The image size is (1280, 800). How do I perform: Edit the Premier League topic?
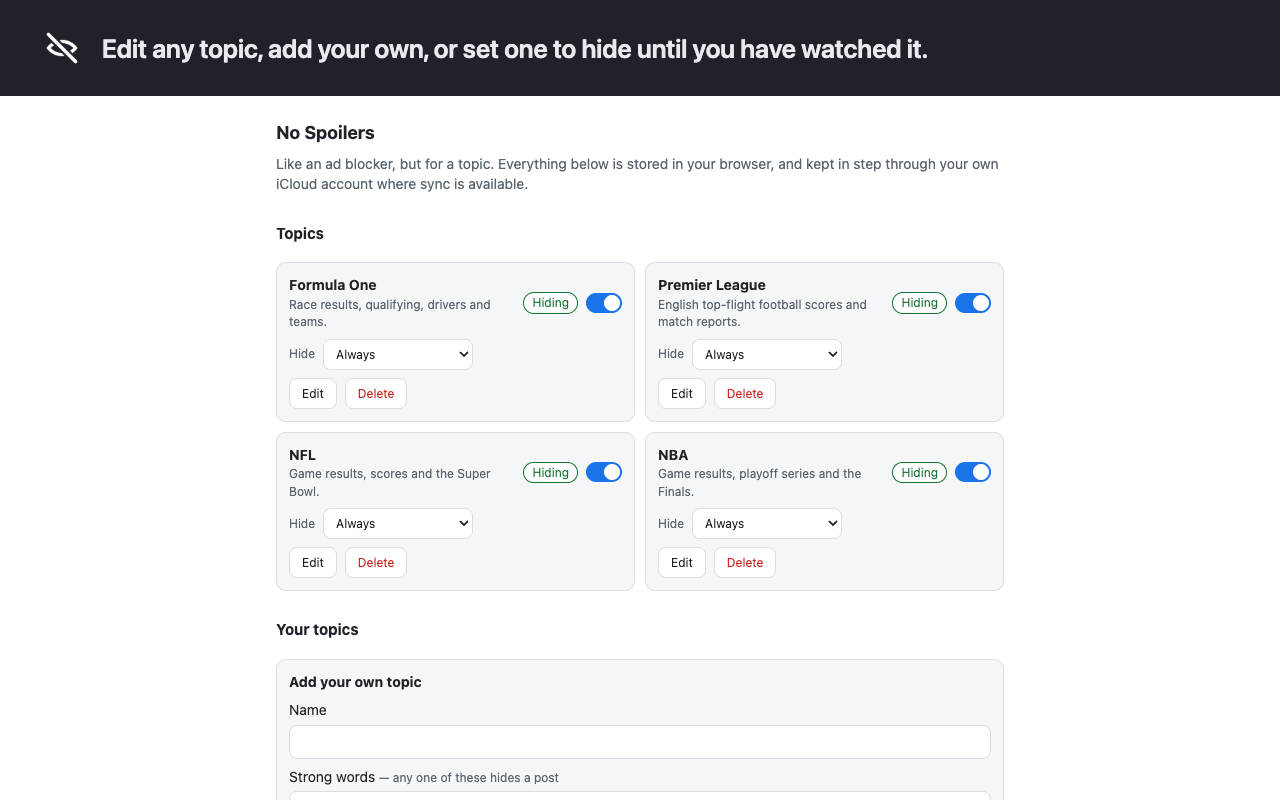[682, 393]
